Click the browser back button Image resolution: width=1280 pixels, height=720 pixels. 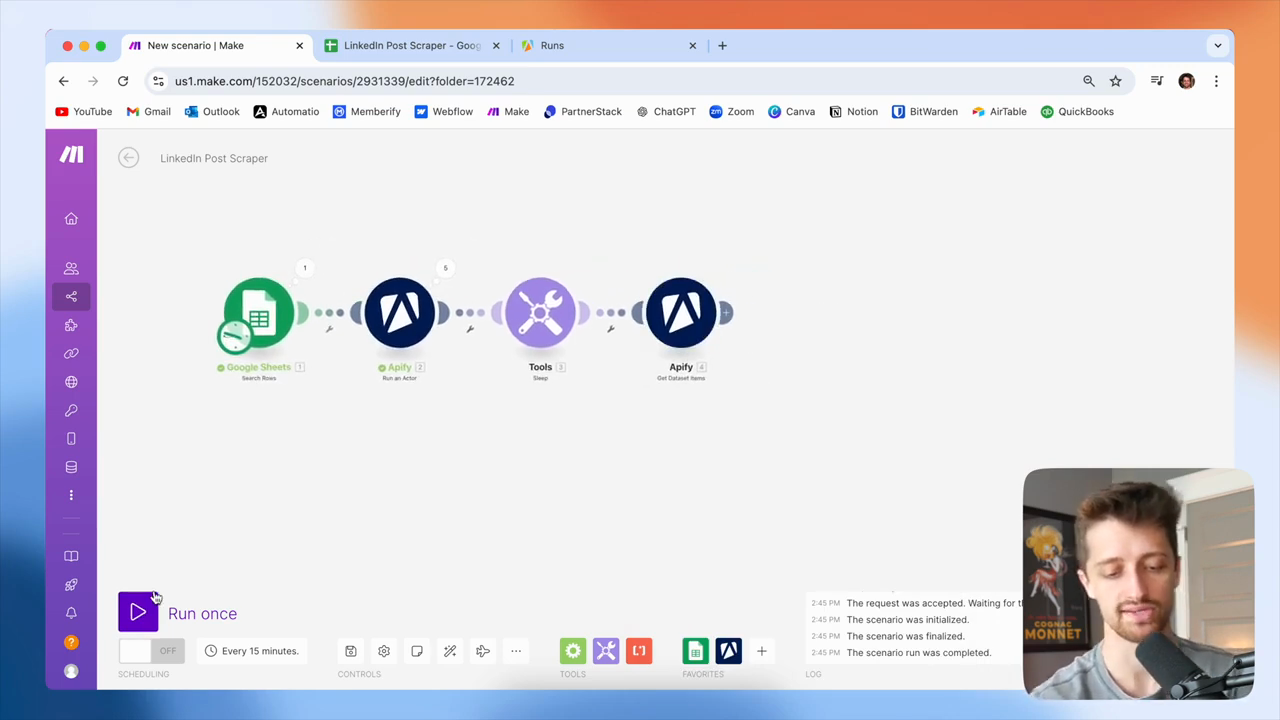point(64,81)
